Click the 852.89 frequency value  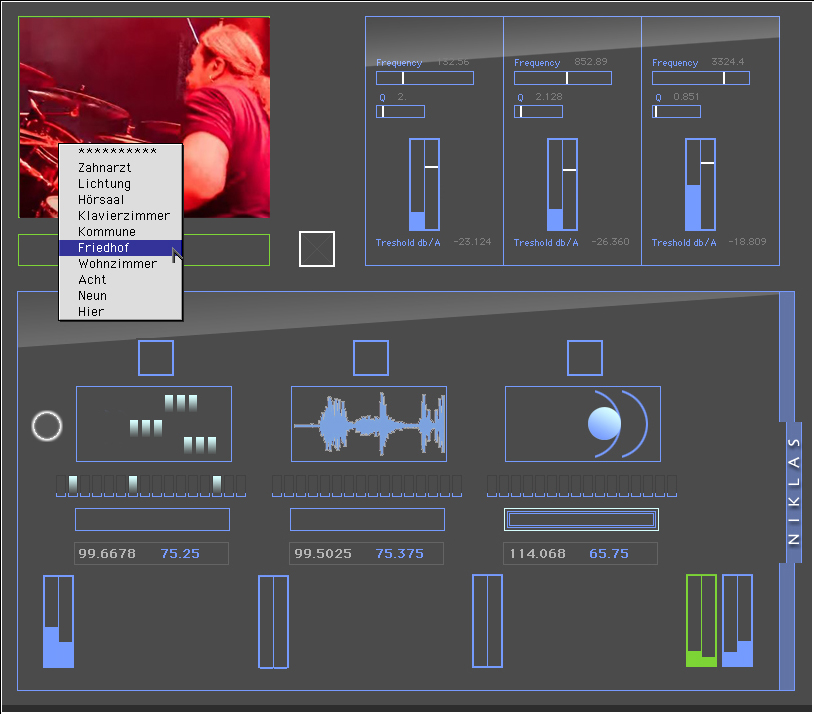[591, 62]
